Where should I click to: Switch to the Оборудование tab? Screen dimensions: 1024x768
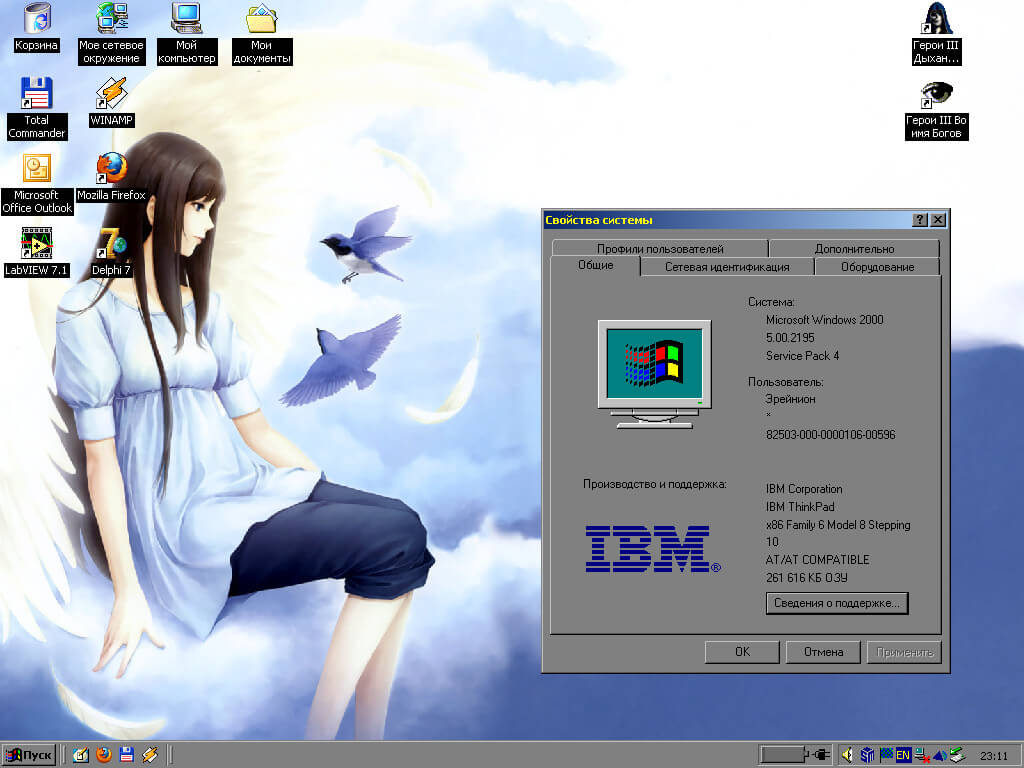click(x=876, y=267)
